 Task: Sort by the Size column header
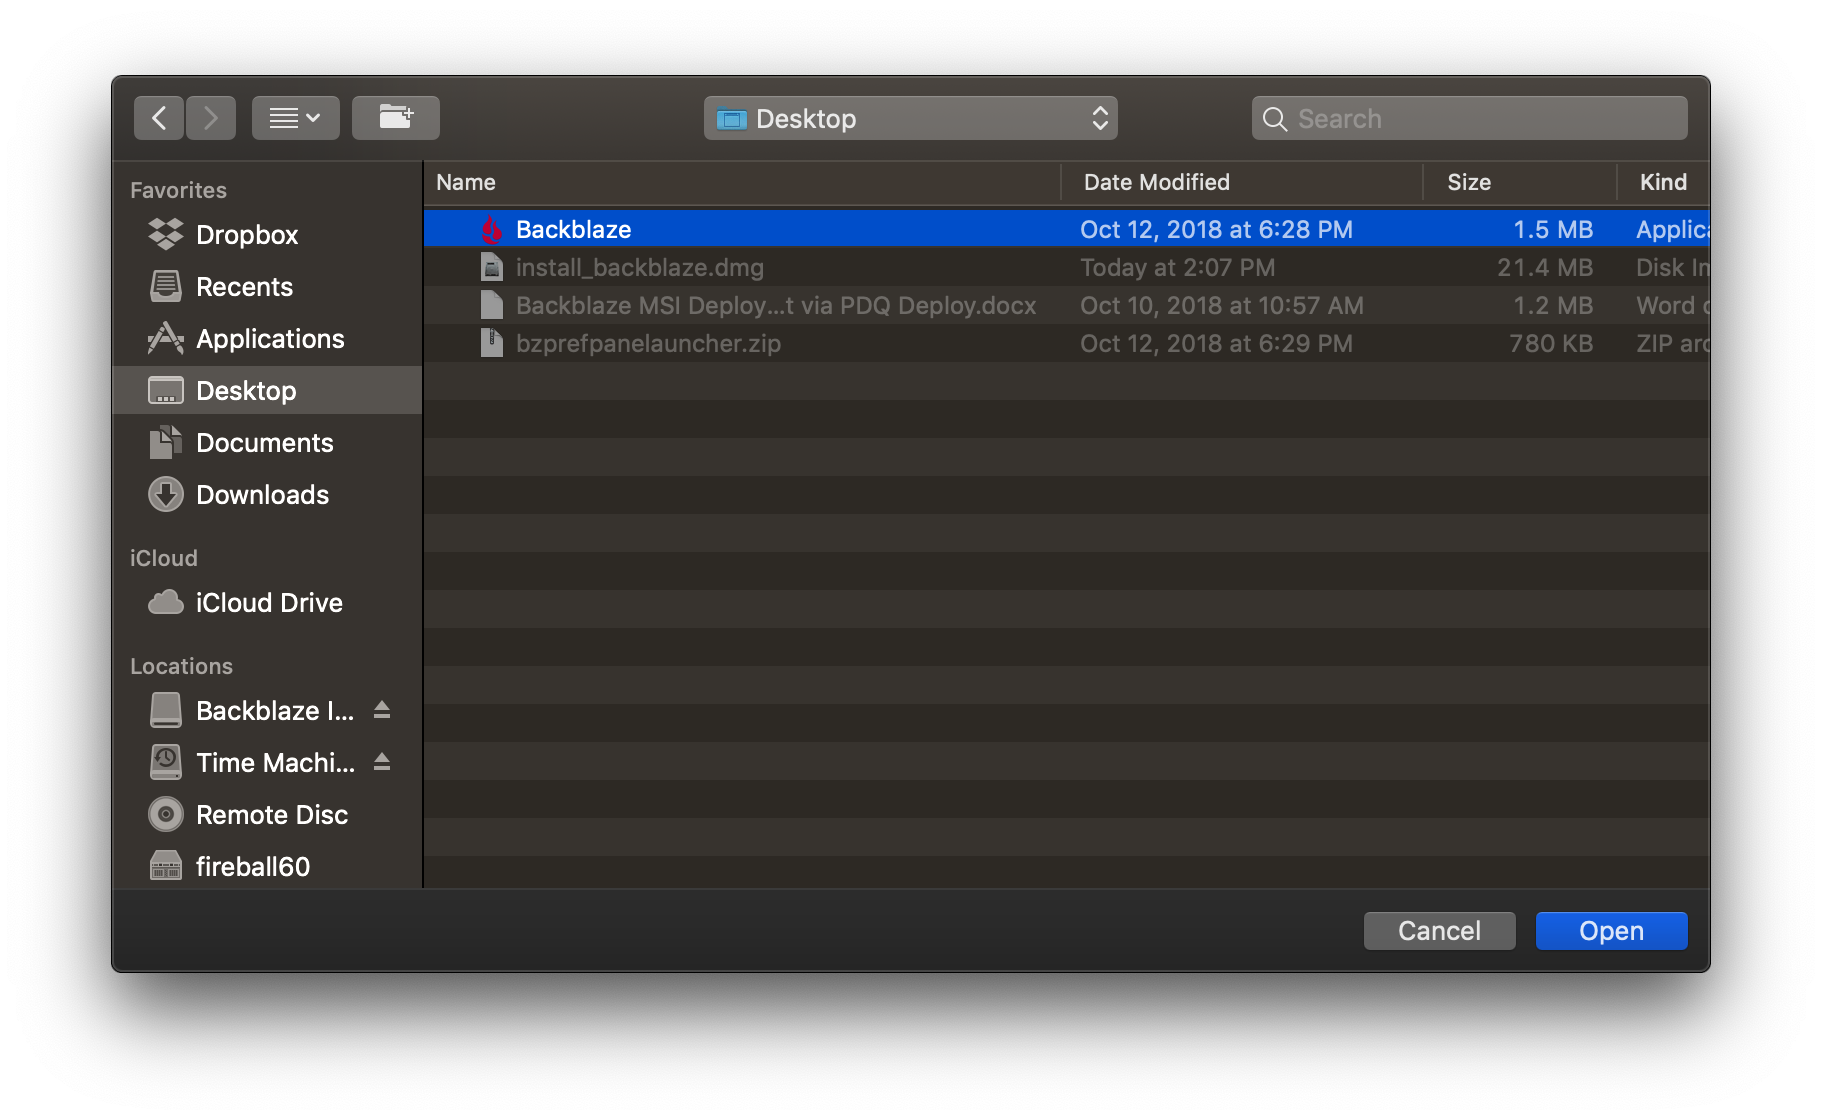[1519, 182]
